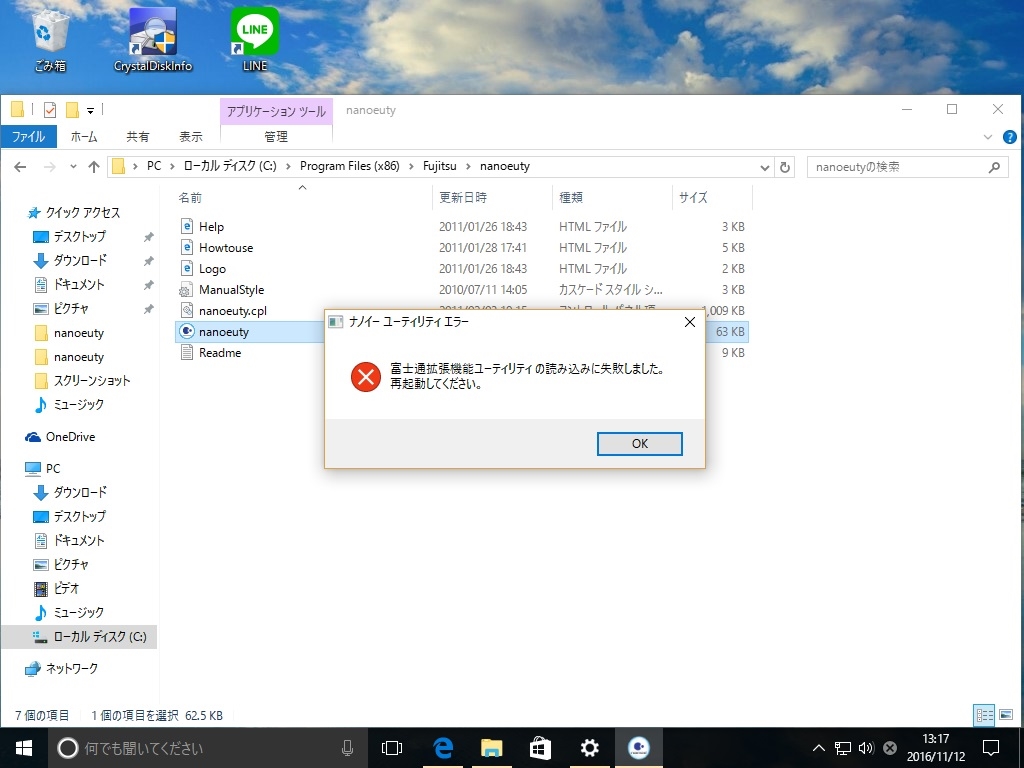Select the Help HTML file
The height and width of the screenshot is (768, 1024).
pyautogui.click(x=211, y=227)
